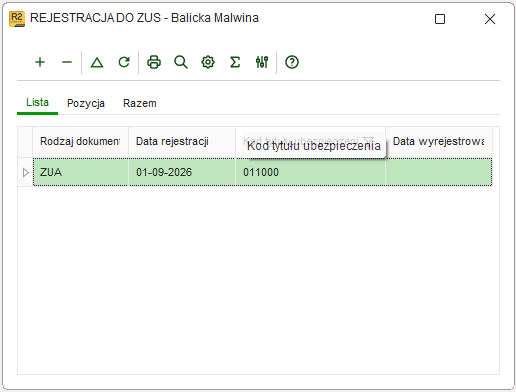Screen dimensions: 516x392
Task: Click the empty Data wyrejestrowania cell in ZUA row
Action: (439, 172)
